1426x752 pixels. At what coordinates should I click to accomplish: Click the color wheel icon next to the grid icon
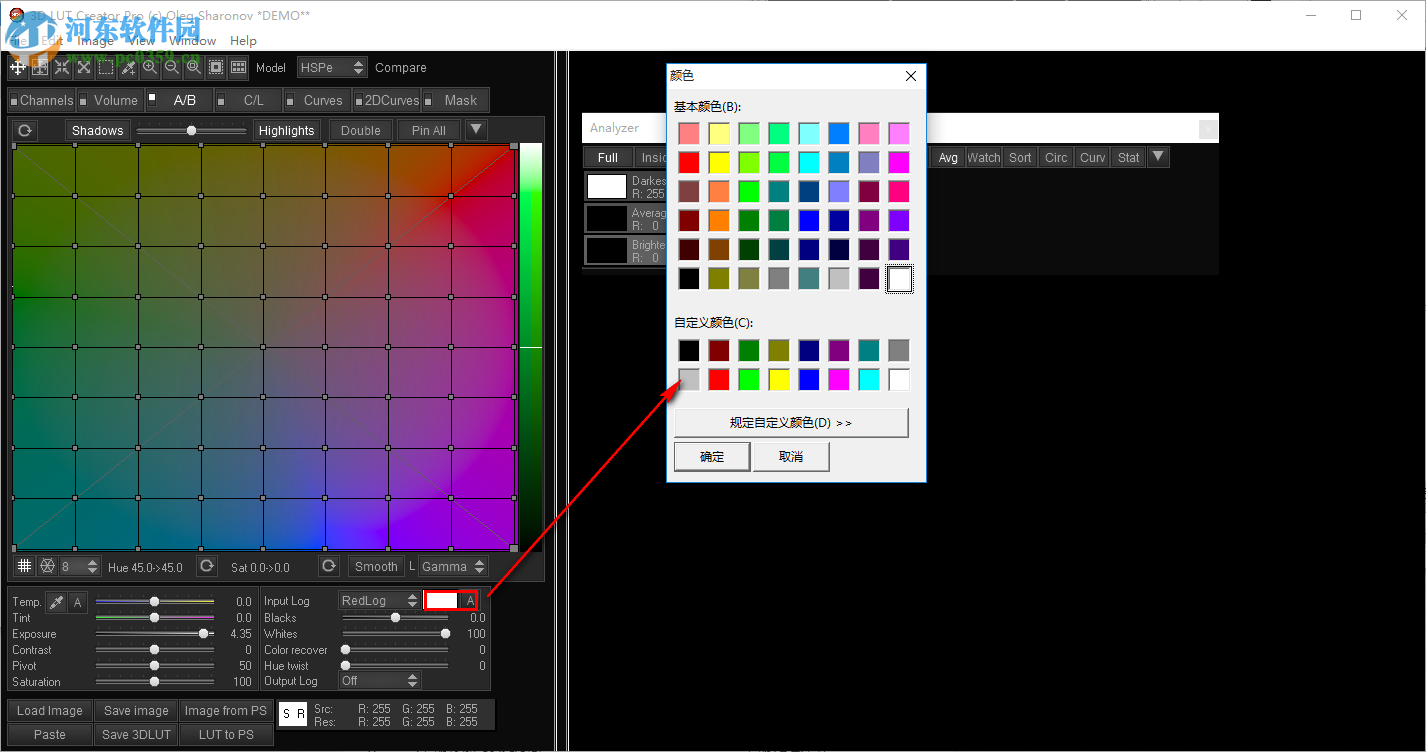pos(47,566)
